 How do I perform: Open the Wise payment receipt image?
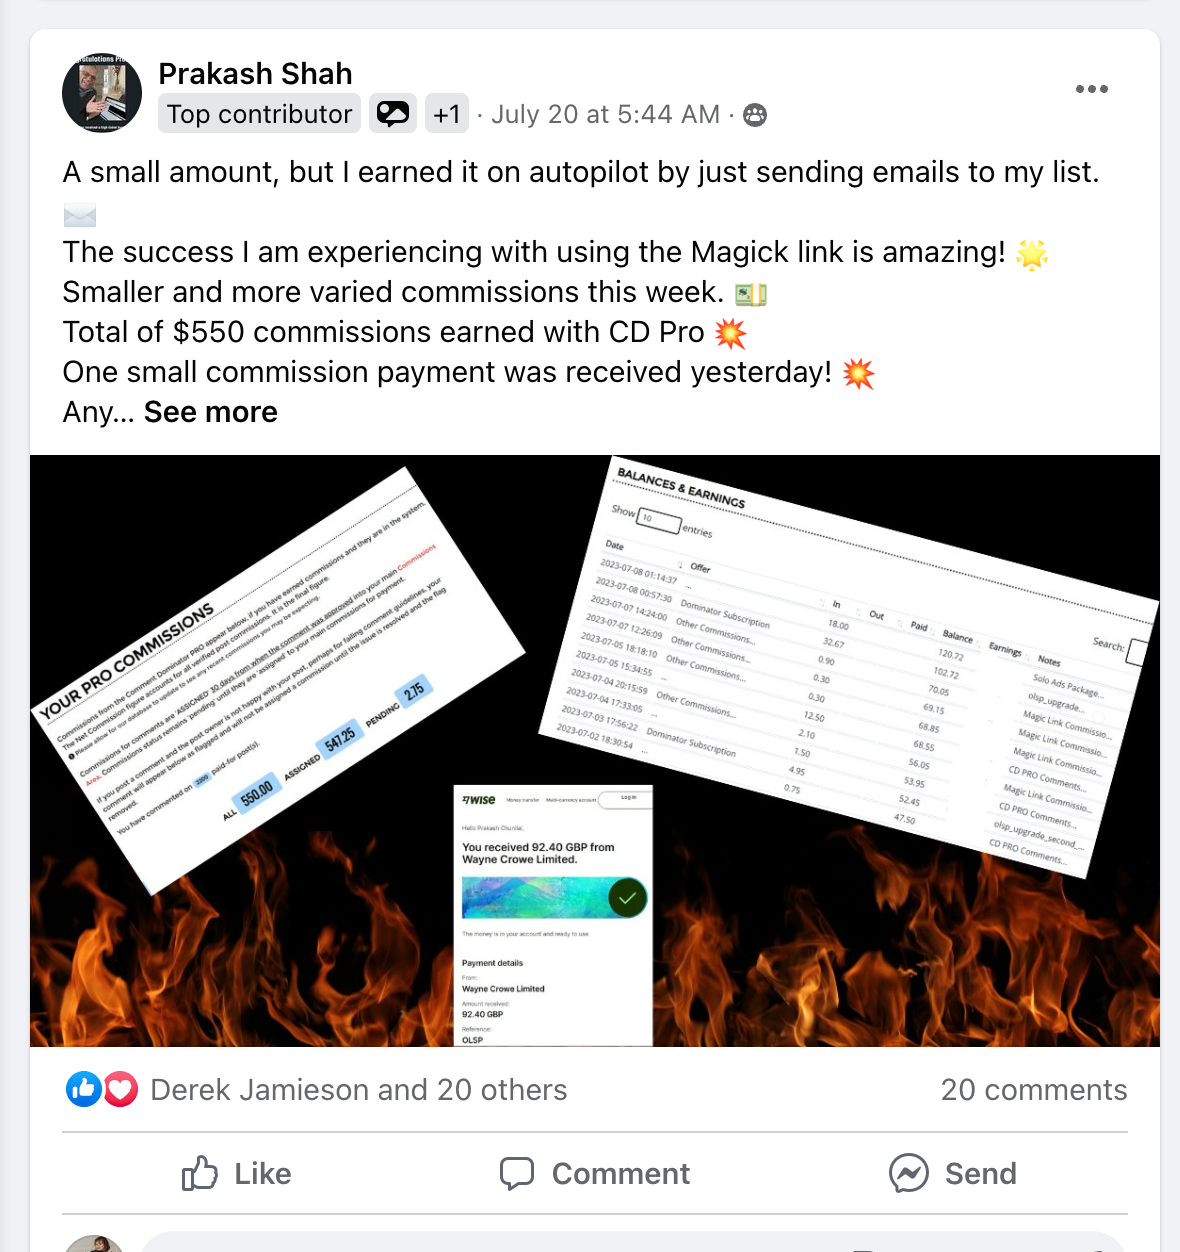(x=553, y=915)
